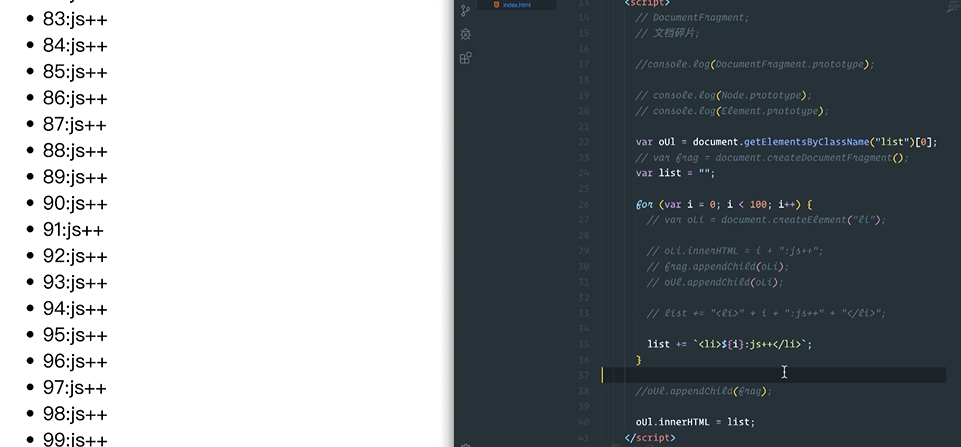
Task: Click the closing </script> tag line
Action: (650, 438)
